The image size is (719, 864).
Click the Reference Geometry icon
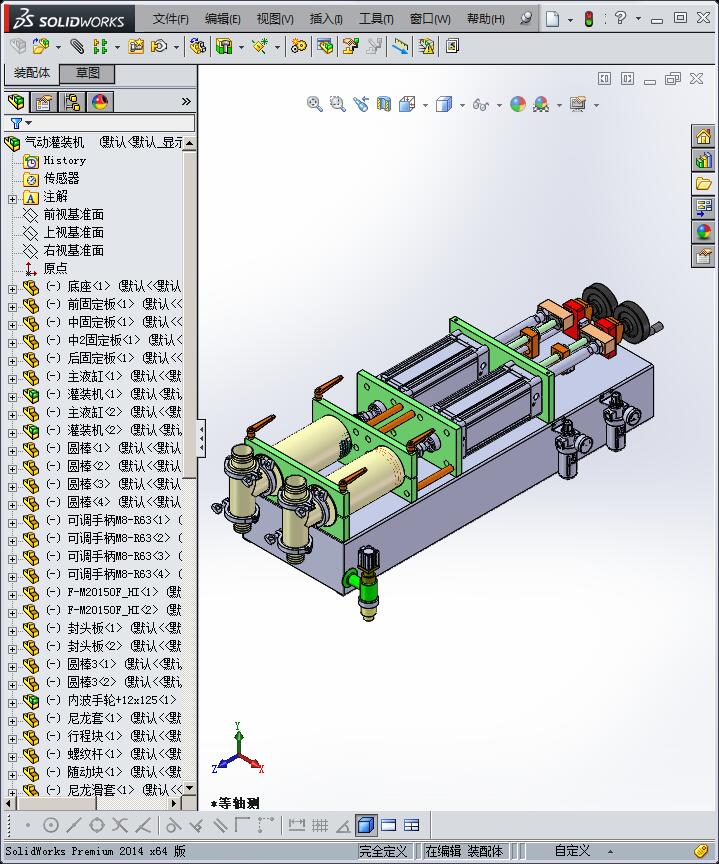(x=260, y=46)
